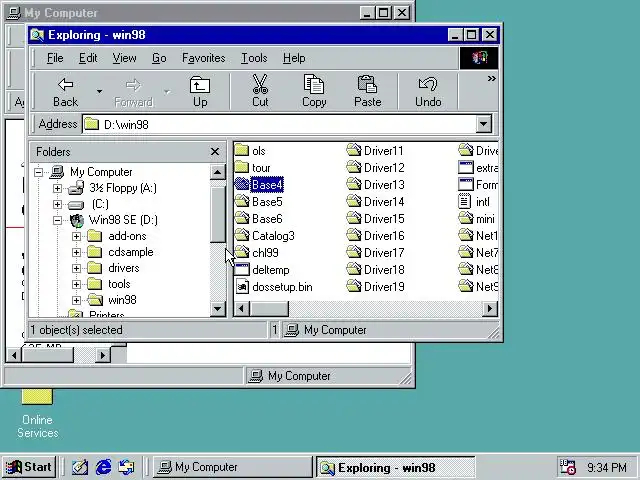Select the cdsample folder in tree
Viewport: 640px width, 480px height.
(x=131, y=252)
